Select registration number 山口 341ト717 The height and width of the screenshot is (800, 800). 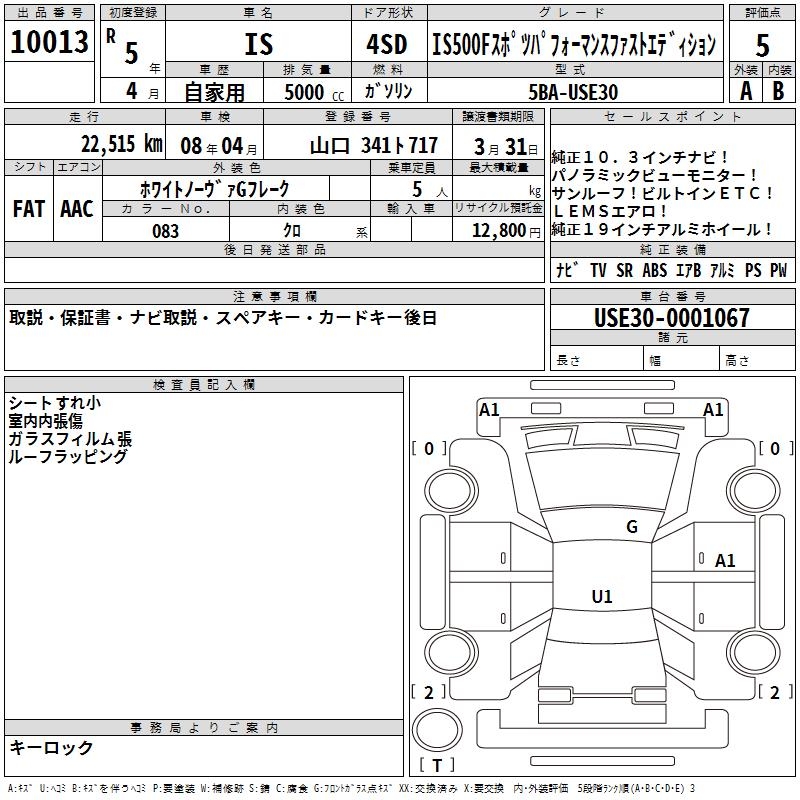click(373, 146)
